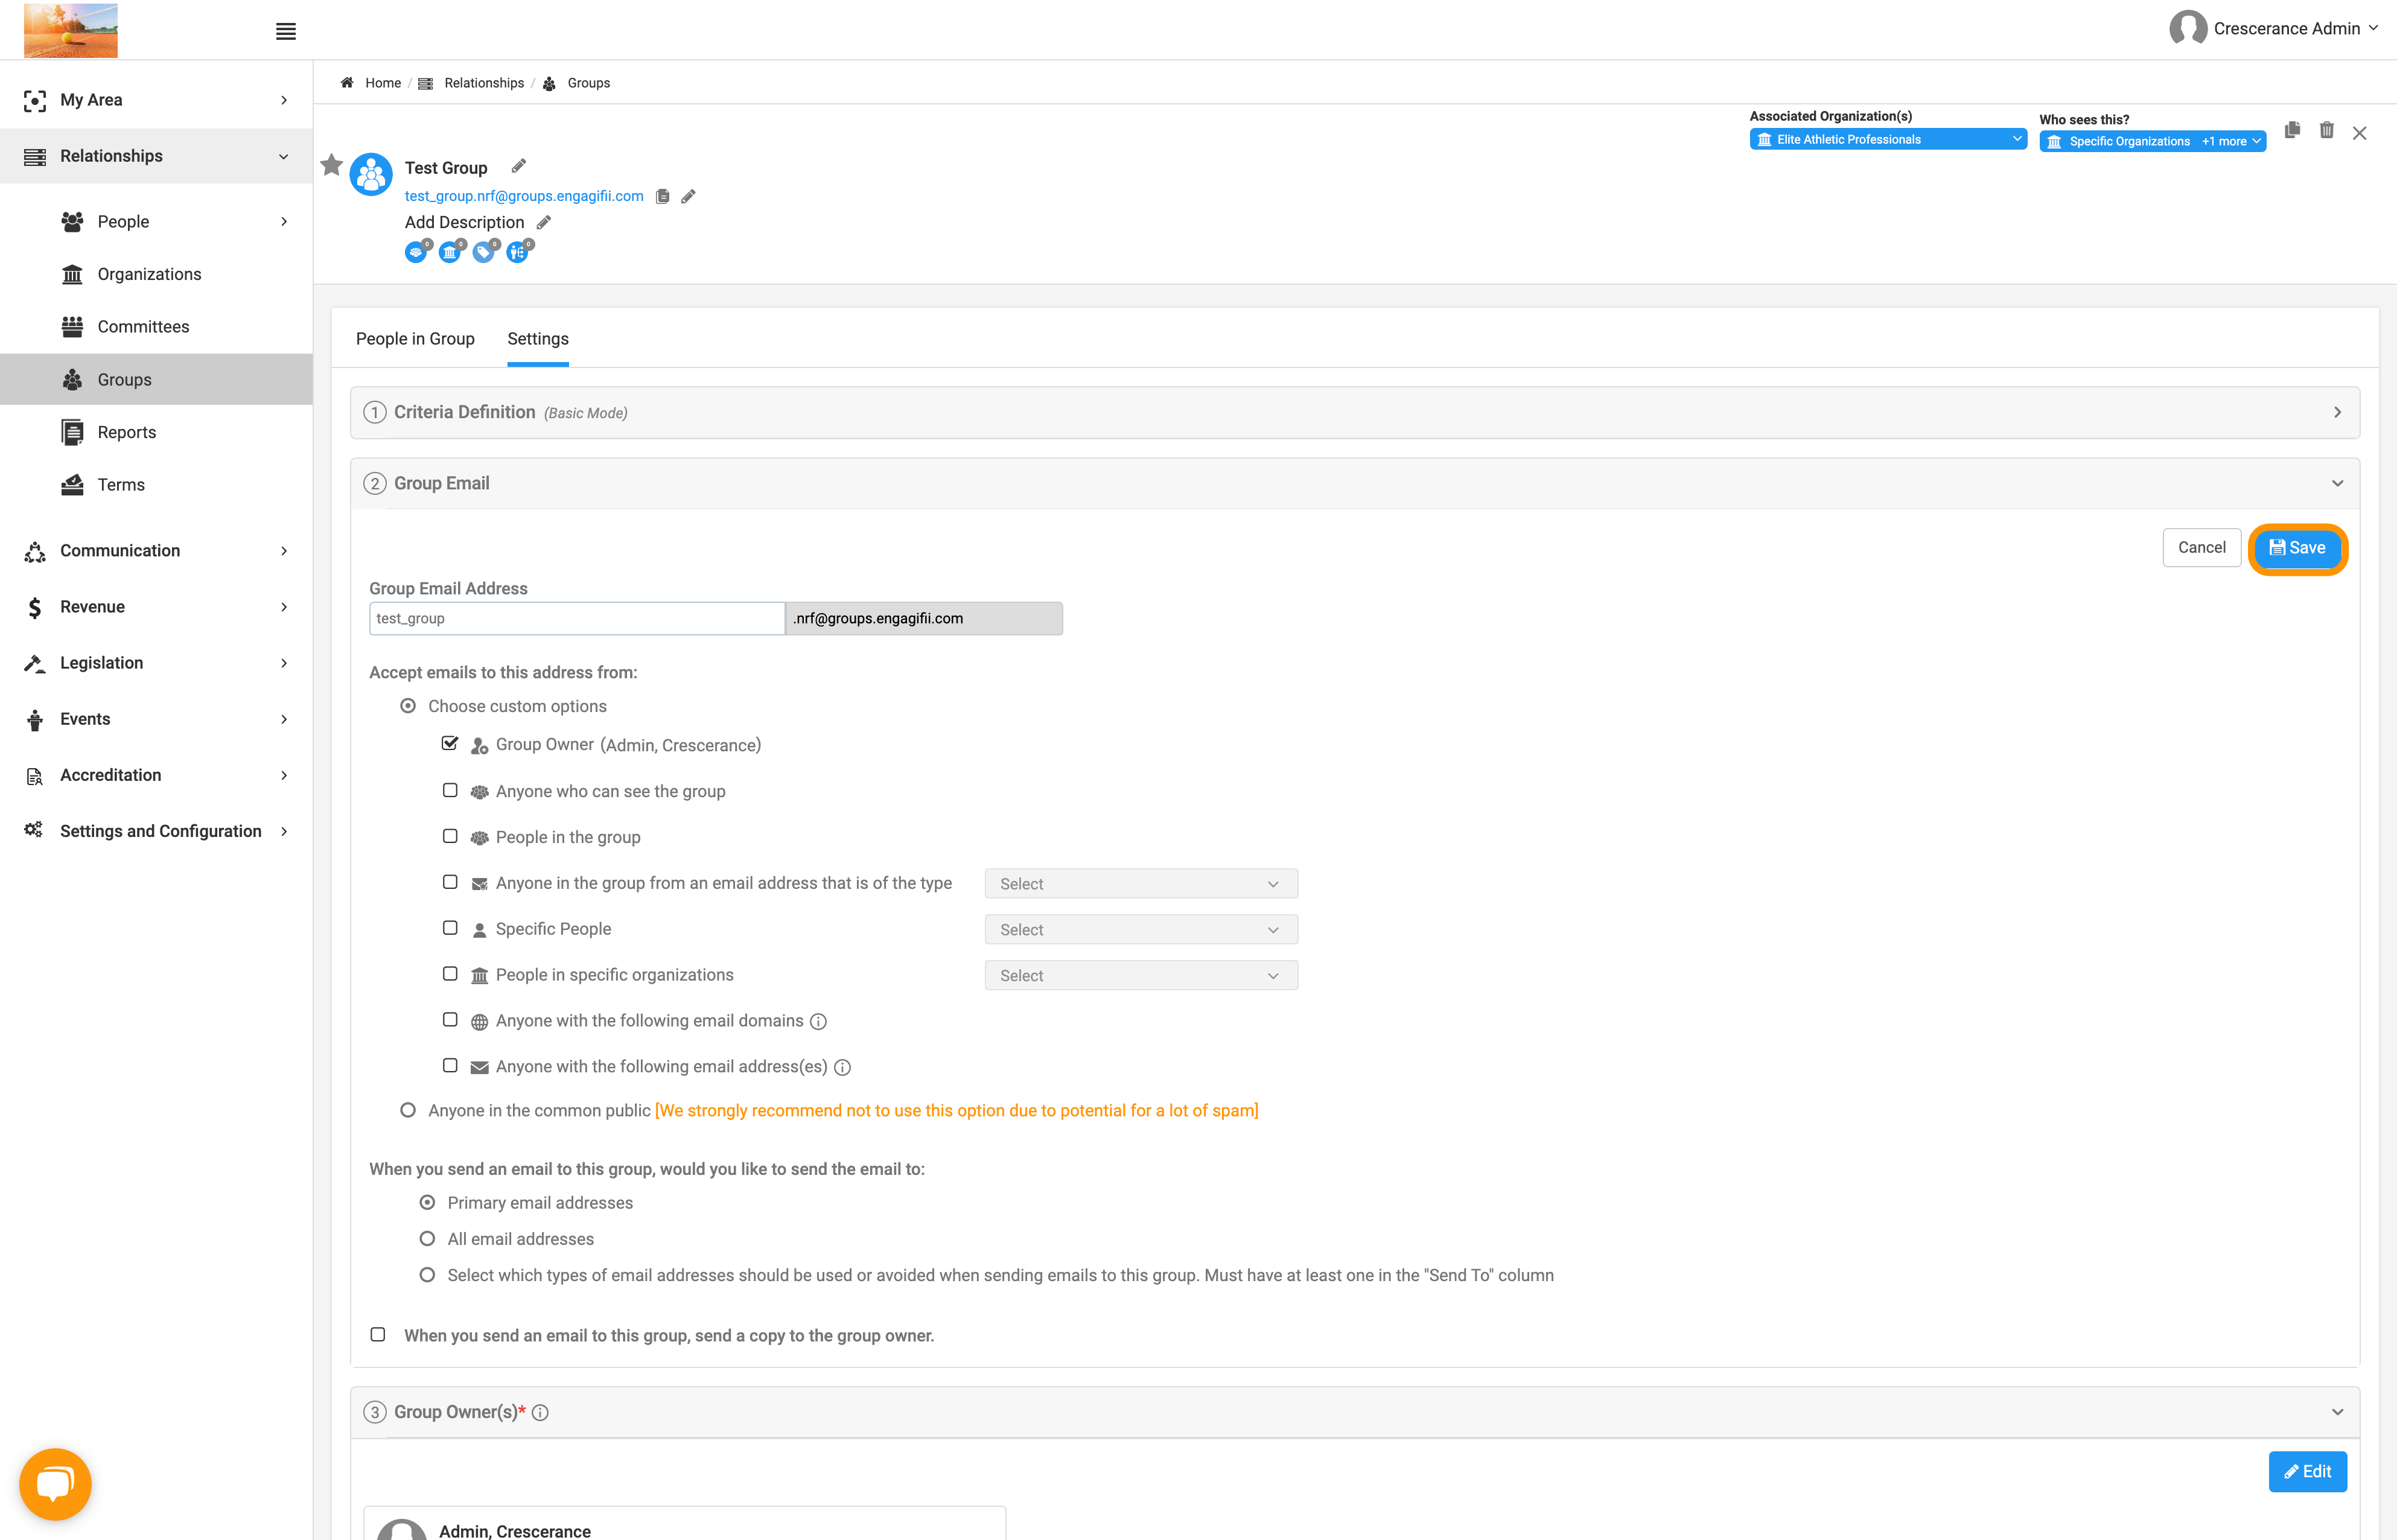Uncheck Group Owner checkbox

click(x=450, y=744)
